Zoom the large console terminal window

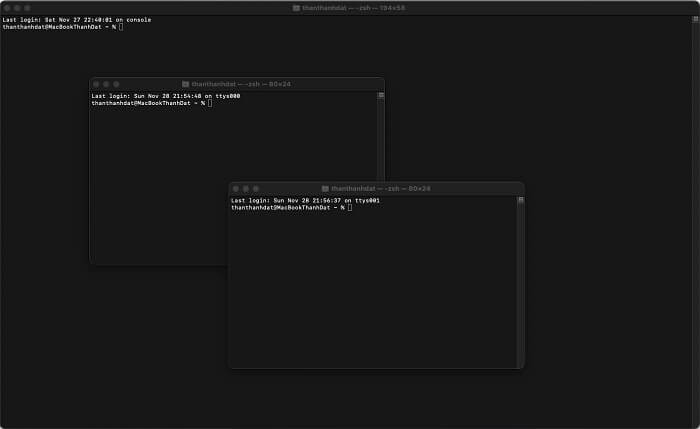pos(27,8)
